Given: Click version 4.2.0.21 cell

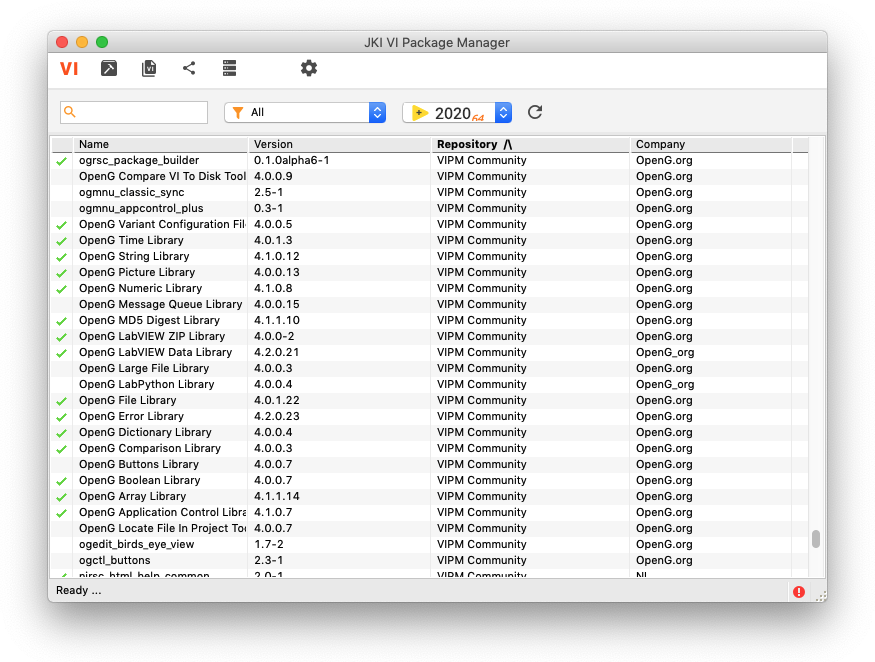Looking at the screenshot, I should pos(277,352).
